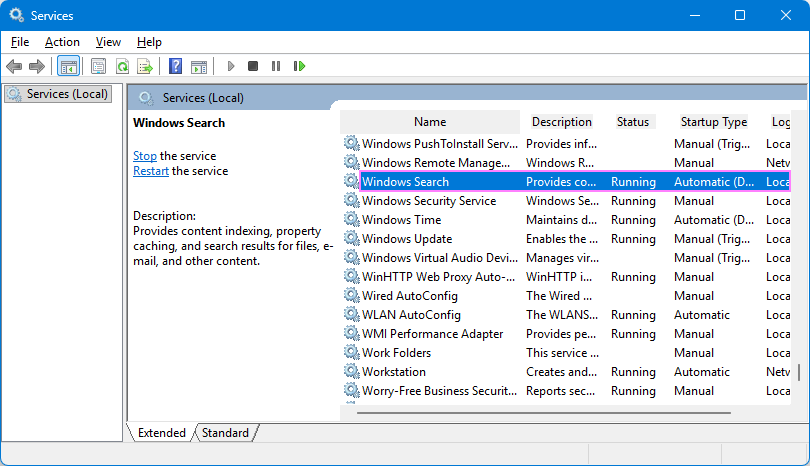The height and width of the screenshot is (466, 810).
Task: Click the Start Service play icon
Action: coord(231,66)
